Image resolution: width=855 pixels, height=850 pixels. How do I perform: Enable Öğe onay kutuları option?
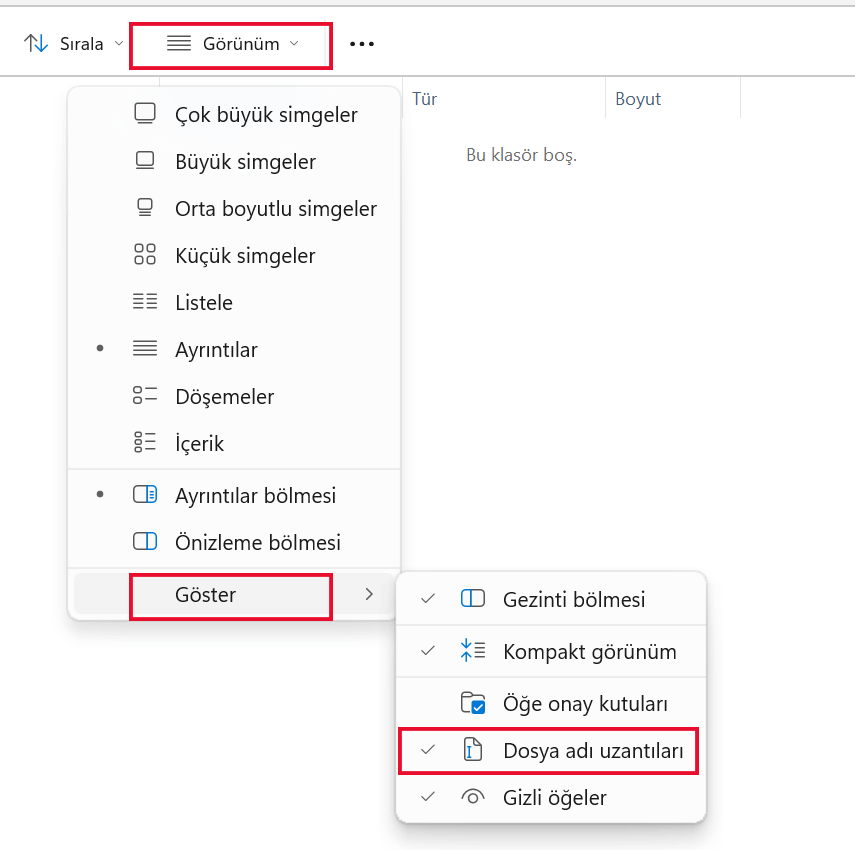tap(551, 703)
